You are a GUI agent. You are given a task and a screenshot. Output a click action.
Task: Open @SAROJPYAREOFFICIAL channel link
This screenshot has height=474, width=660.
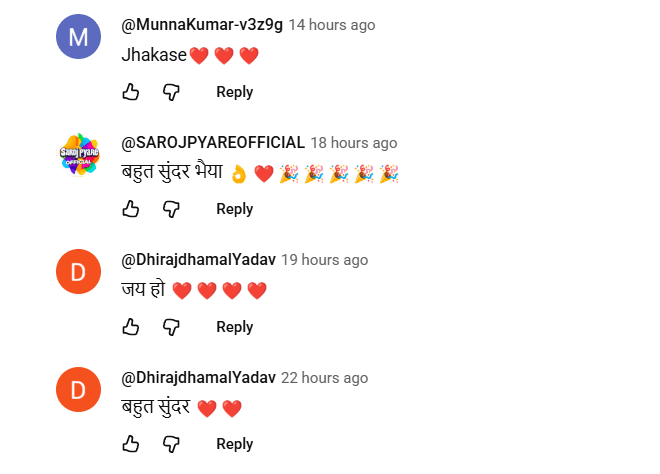click(213, 143)
